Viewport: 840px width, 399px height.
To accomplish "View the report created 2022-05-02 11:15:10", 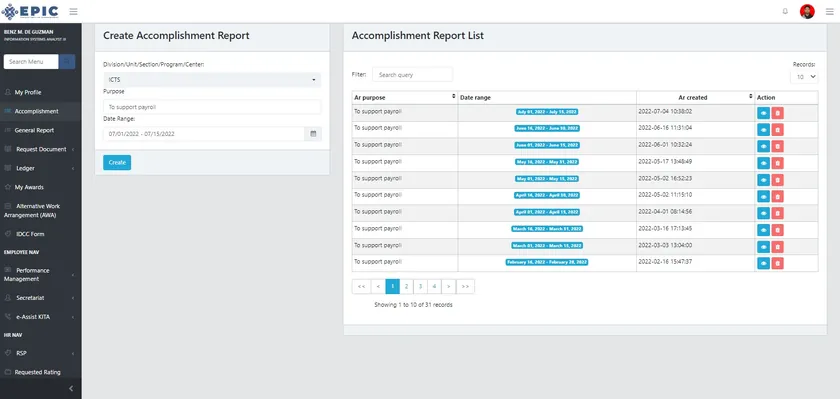I will click(x=763, y=197).
